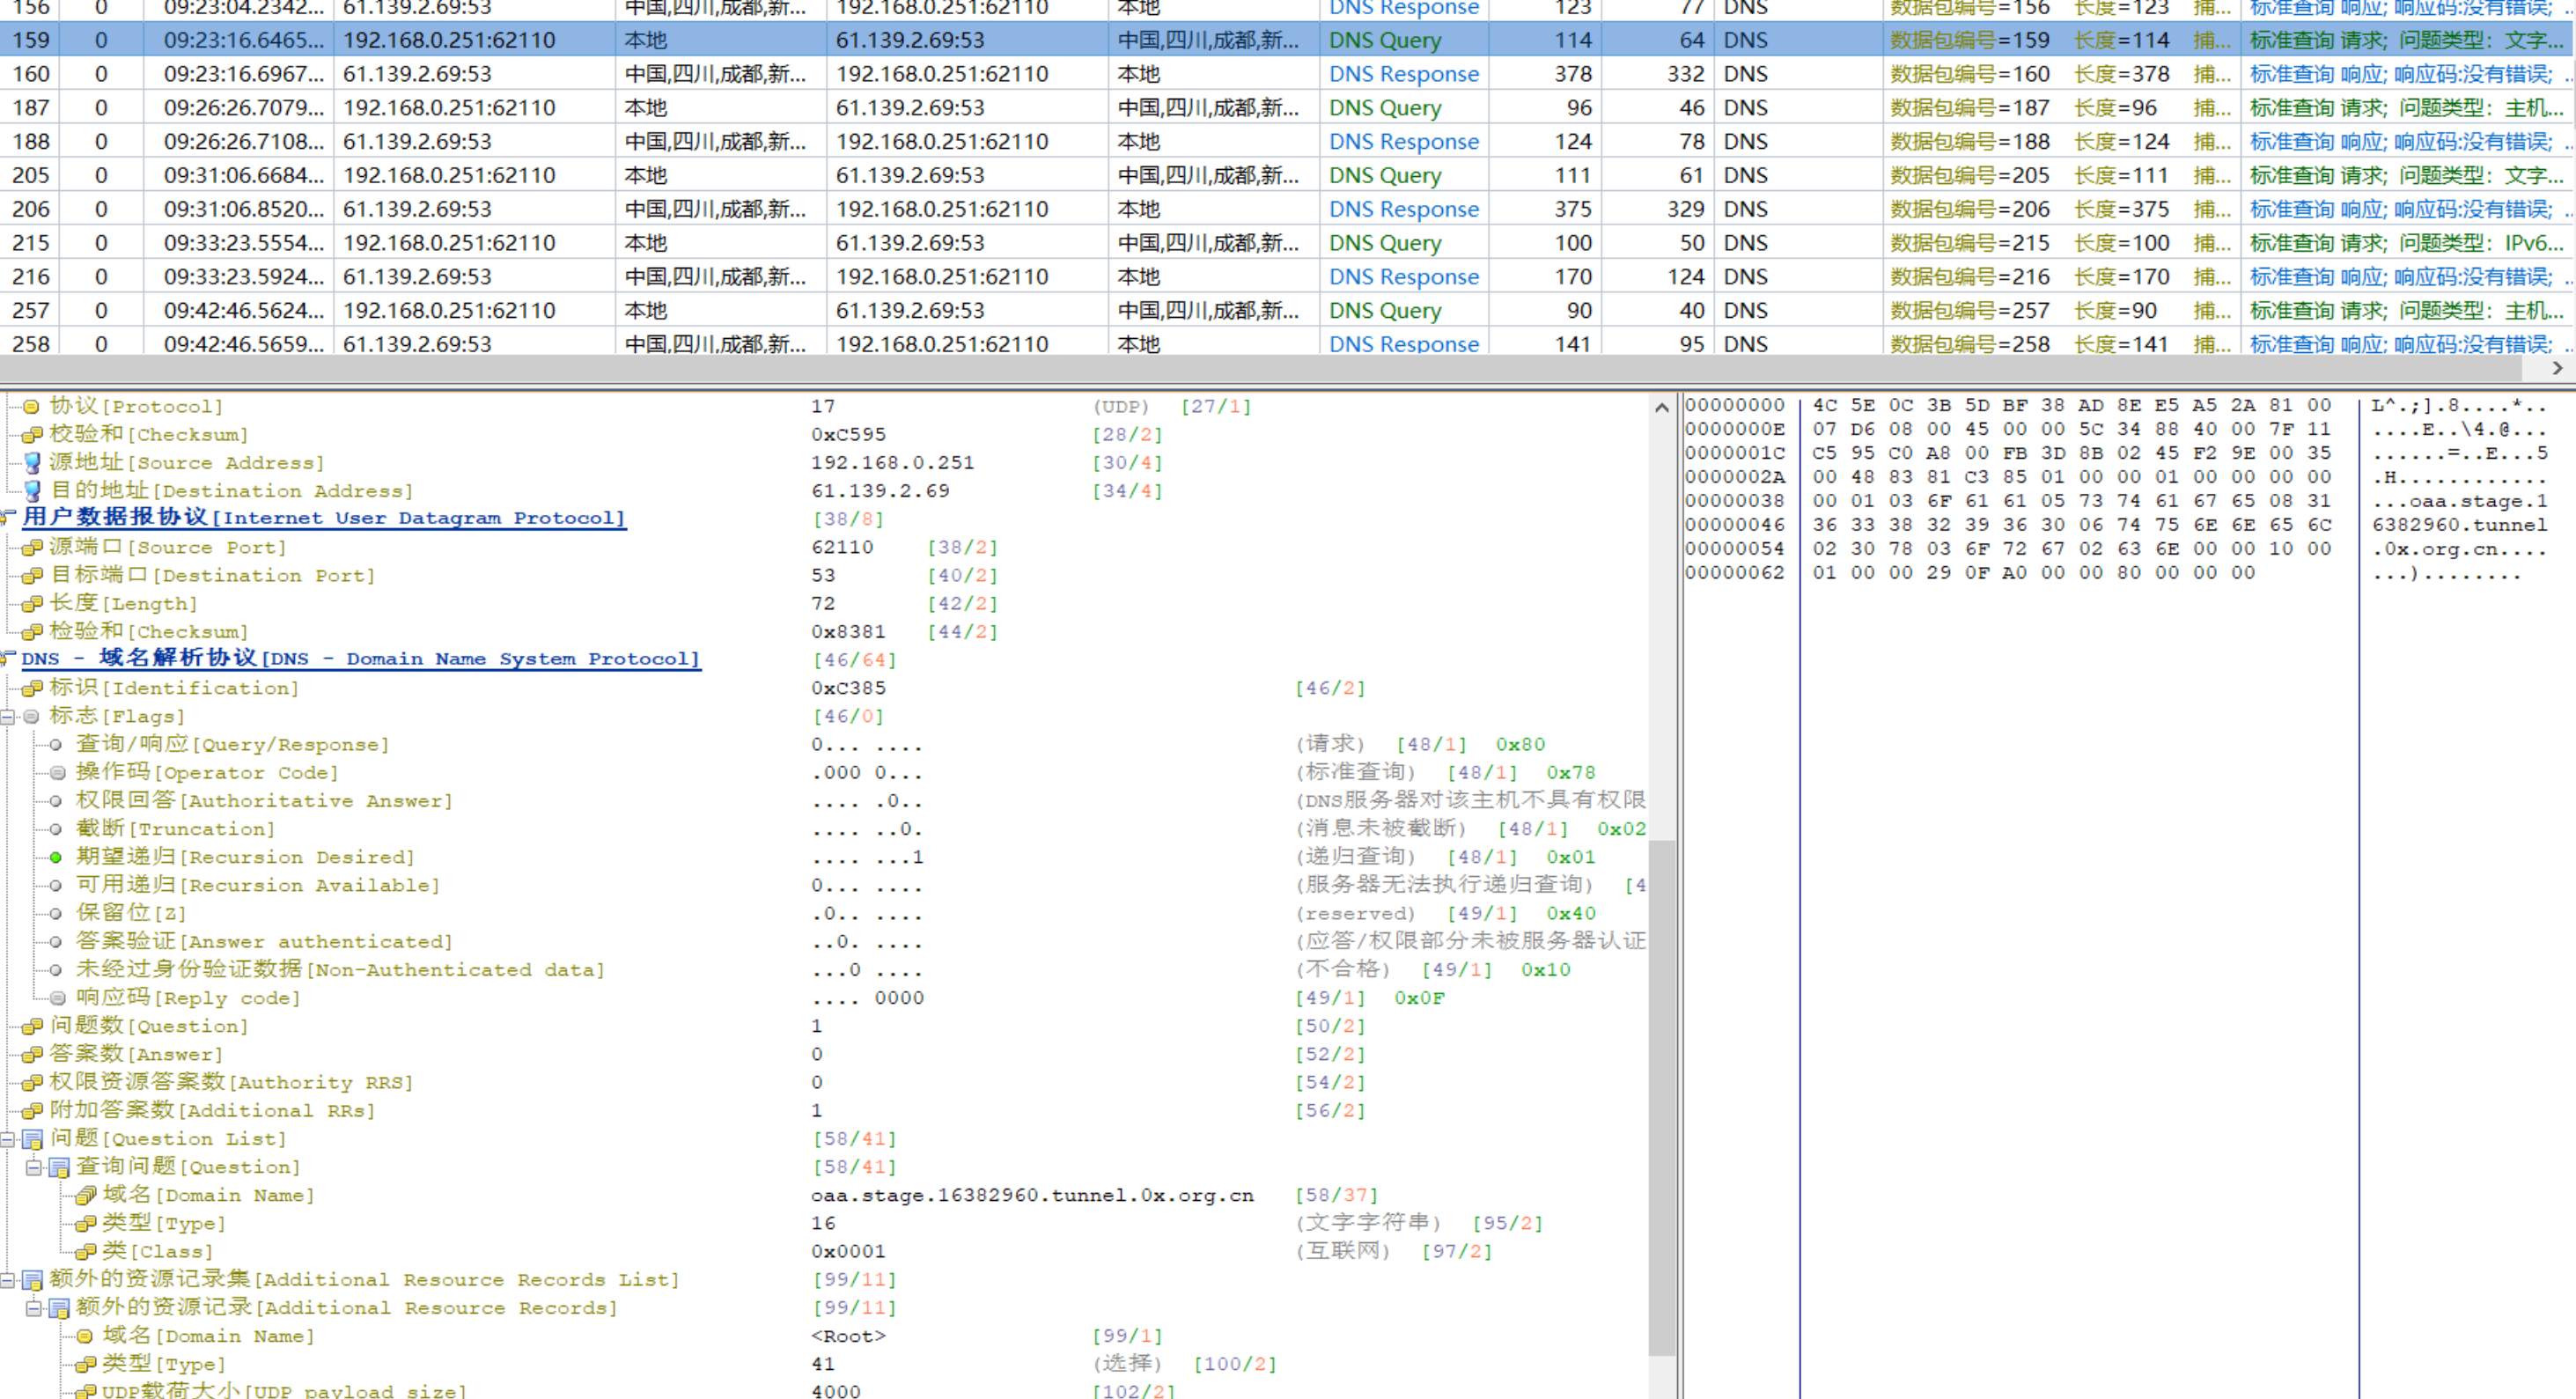Image resolution: width=2576 pixels, height=1399 pixels.
Task: Click ASCII text 6382960.tunnel in hex pane
Action: point(2459,524)
